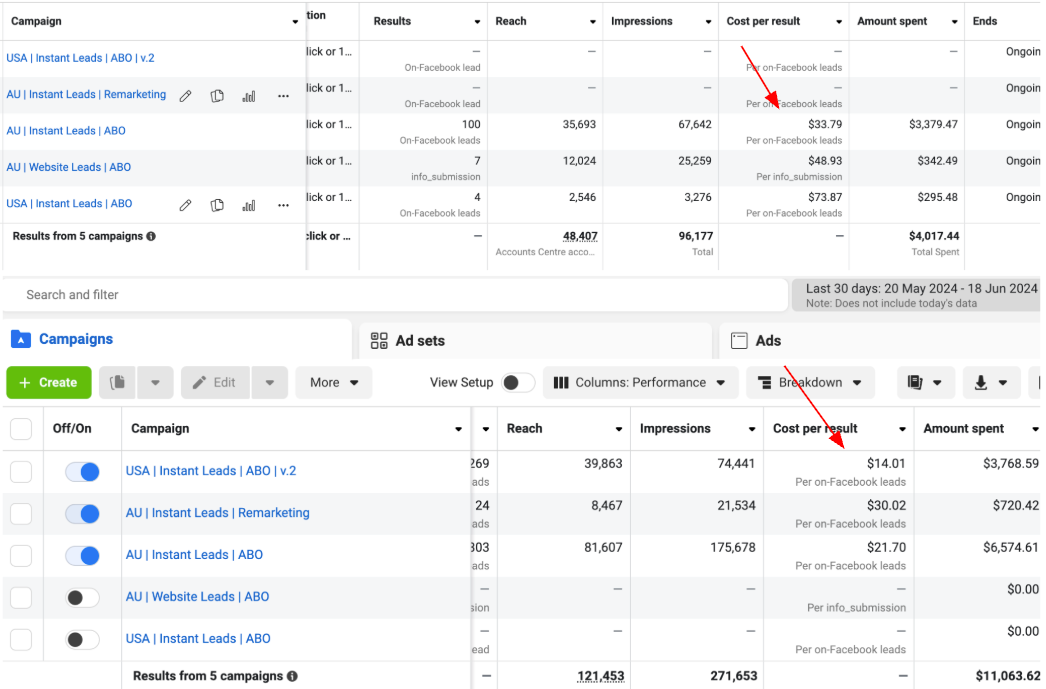This screenshot has width=1046, height=689.
Task: Click the Search and filter field
Action: tap(395, 295)
